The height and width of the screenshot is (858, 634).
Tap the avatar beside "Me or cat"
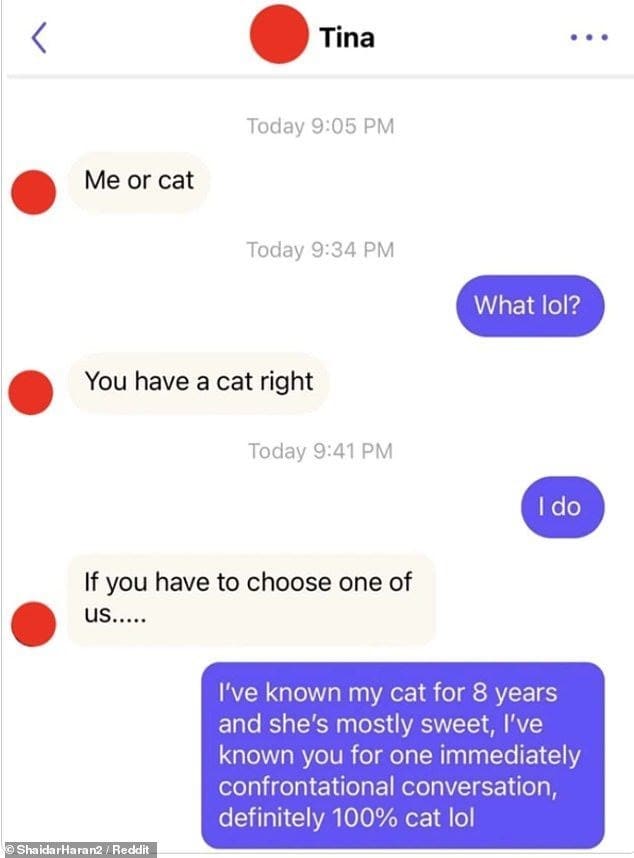tap(33, 192)
